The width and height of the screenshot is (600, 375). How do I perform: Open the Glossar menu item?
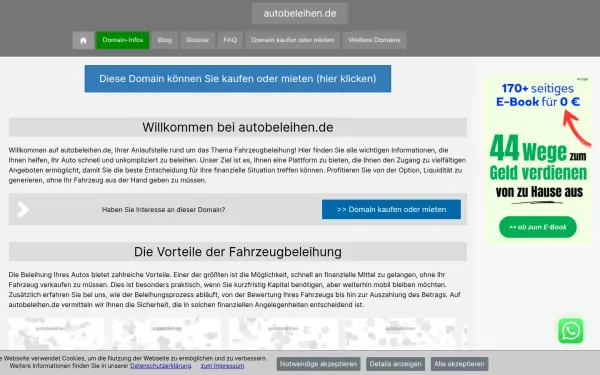tap(197, 40)
